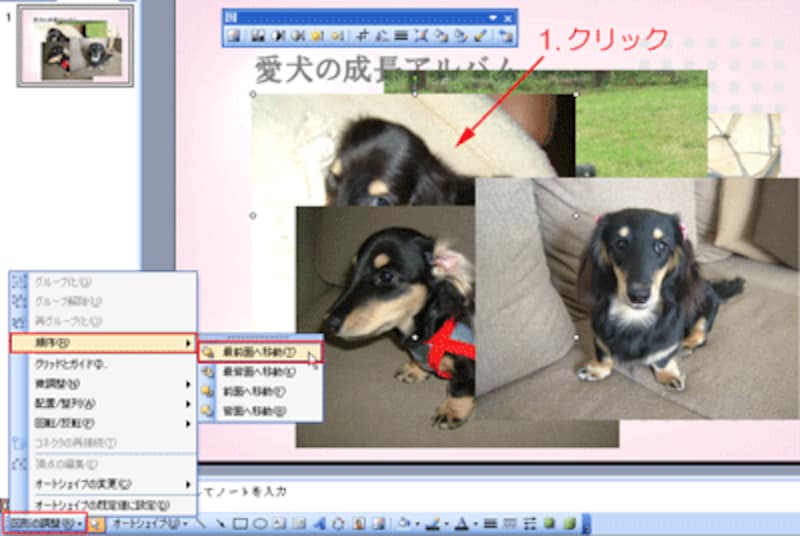Choose 最背面へ移動 in the submenu
This screenshot has height=536, width=800.
261,372
